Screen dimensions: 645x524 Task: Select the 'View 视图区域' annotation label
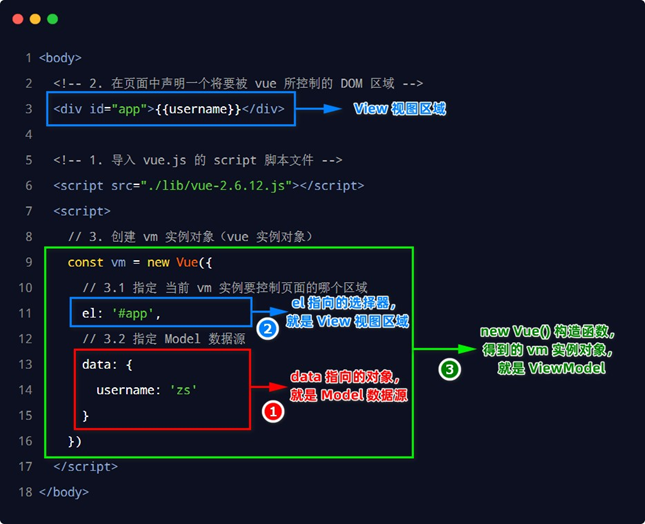(400, 110)
